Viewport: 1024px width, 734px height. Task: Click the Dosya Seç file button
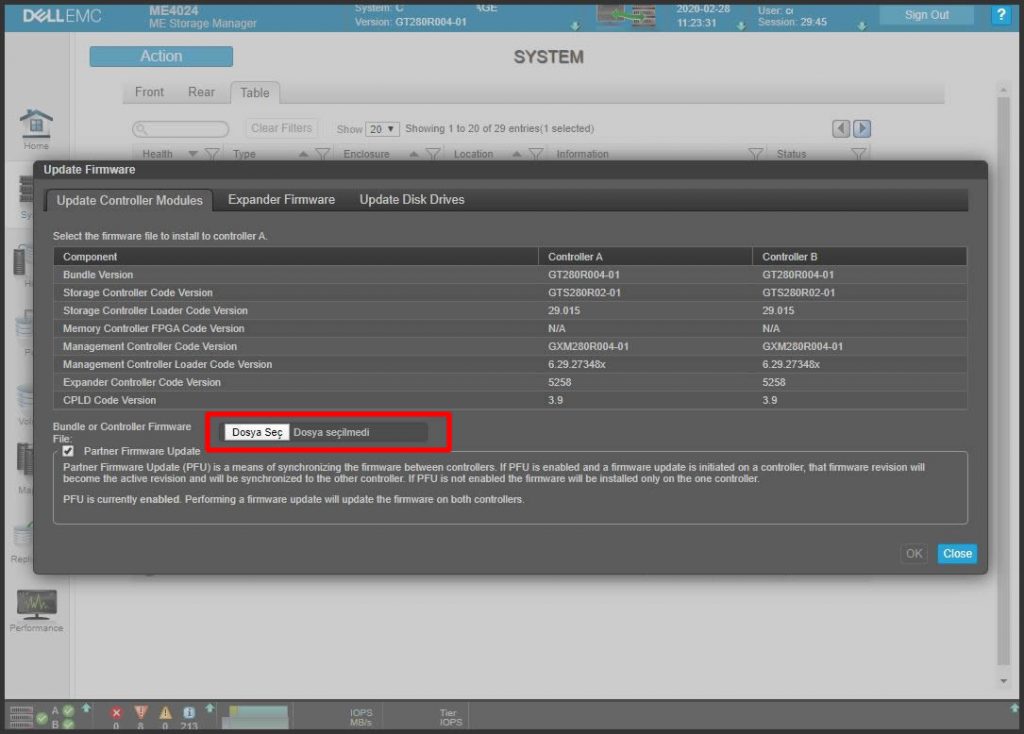tap(257, 432)
